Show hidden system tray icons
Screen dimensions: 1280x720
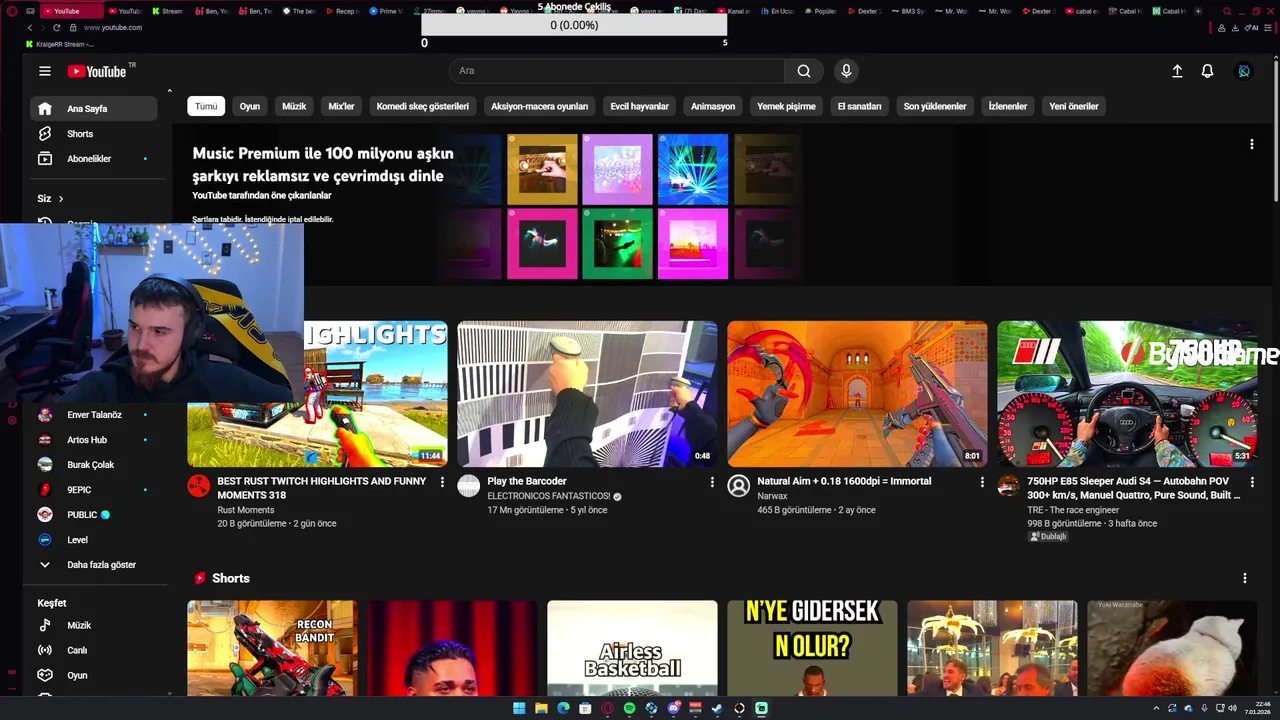point(1157,708)
